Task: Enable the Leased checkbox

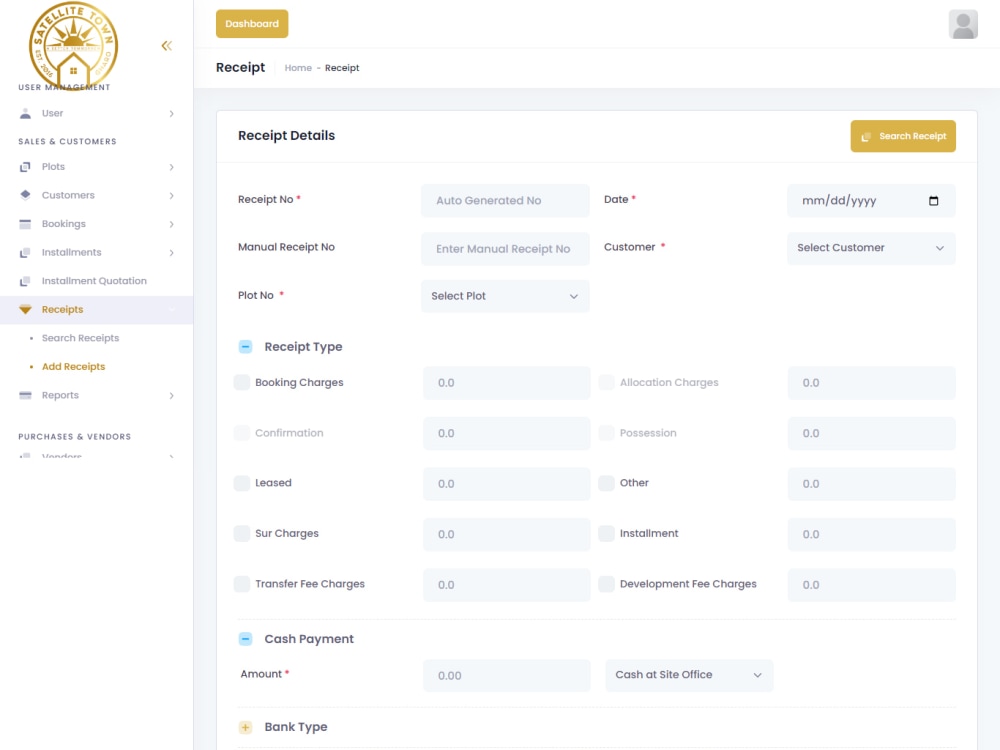Action: pos(242,483)
